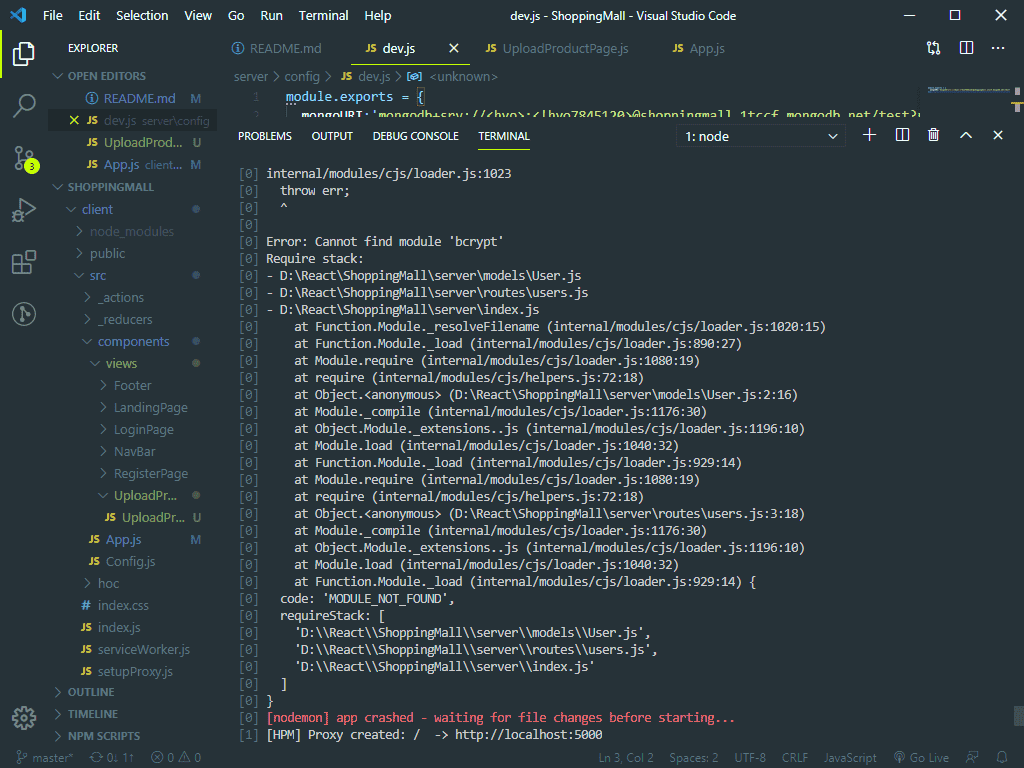
Task: Open the VS Code logo application menu
Action: tap(18, 15)
